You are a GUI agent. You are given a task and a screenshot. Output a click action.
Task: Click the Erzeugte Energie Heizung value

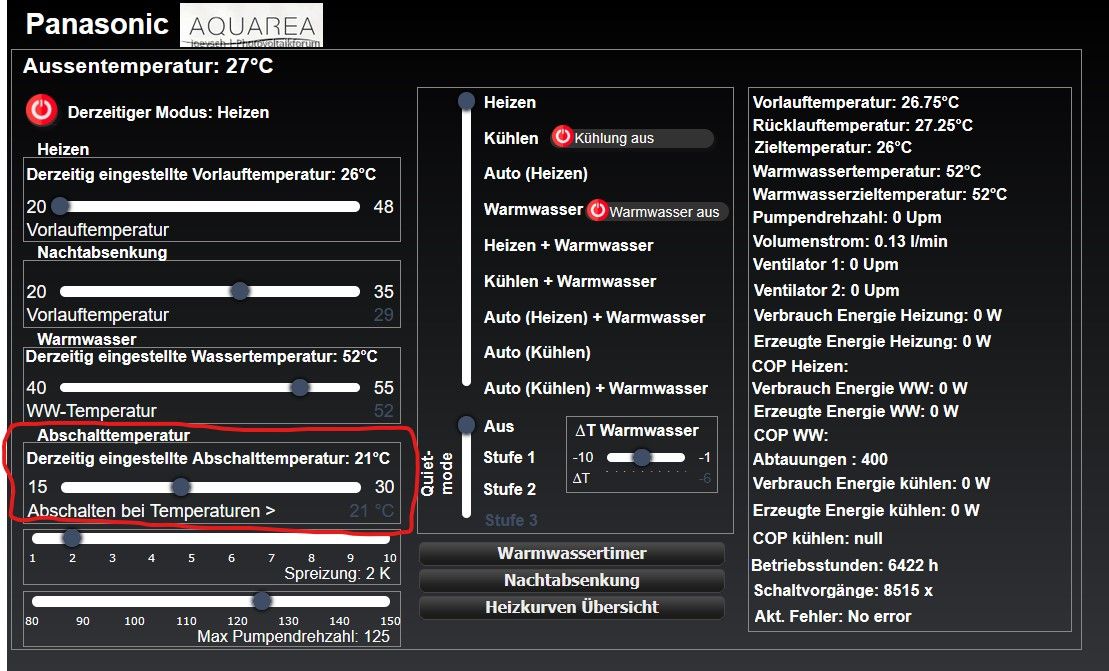872,342
